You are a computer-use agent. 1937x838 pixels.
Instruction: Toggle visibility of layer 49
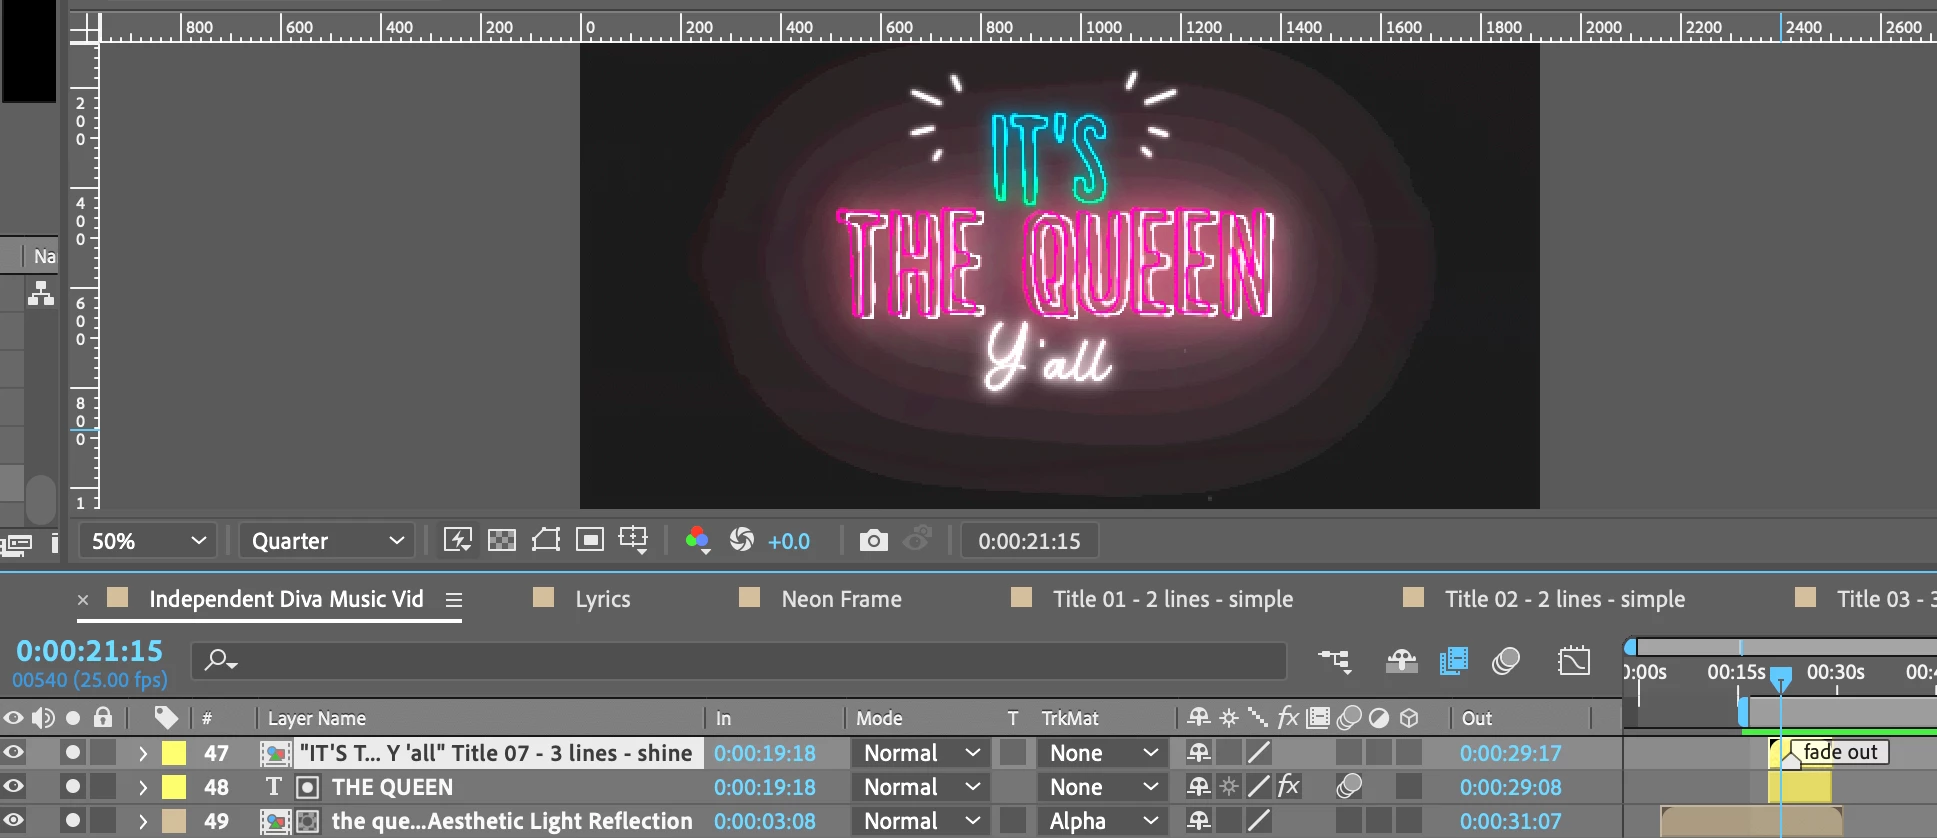tap(13, 821)
